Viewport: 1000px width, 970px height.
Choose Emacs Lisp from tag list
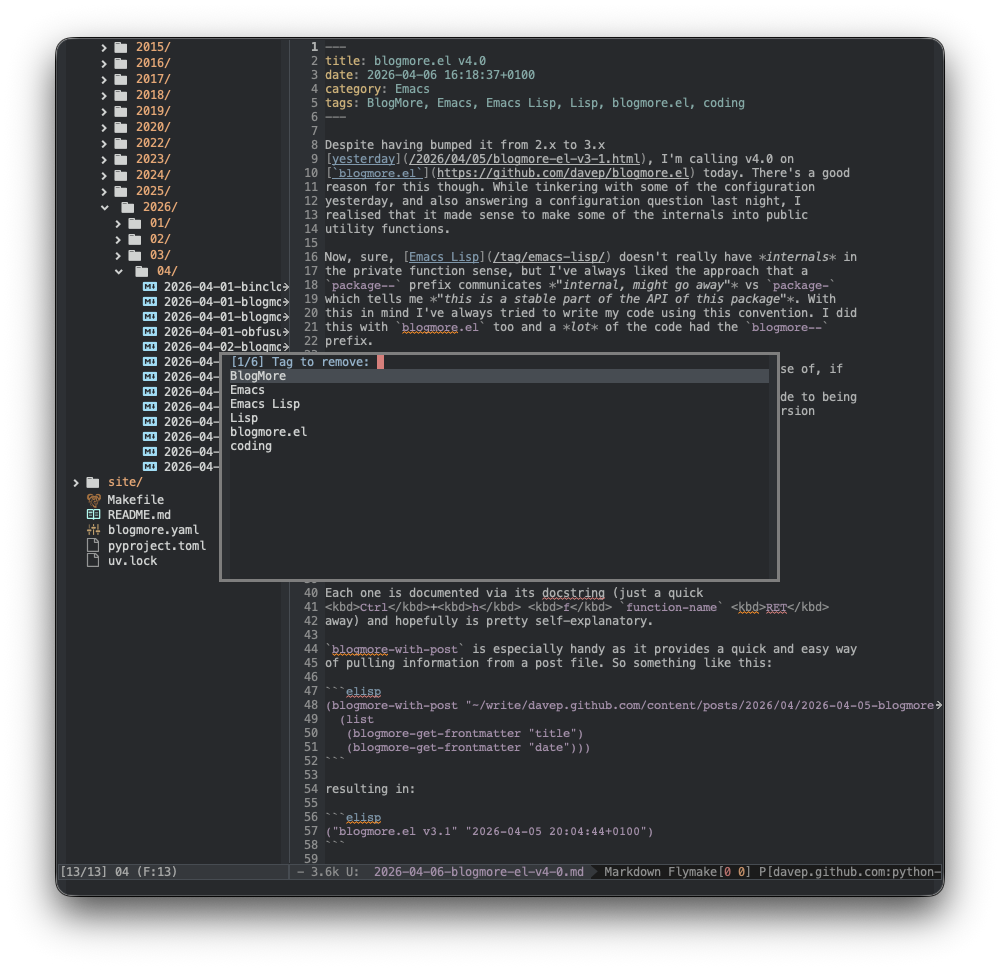click(x=265, y=404)
